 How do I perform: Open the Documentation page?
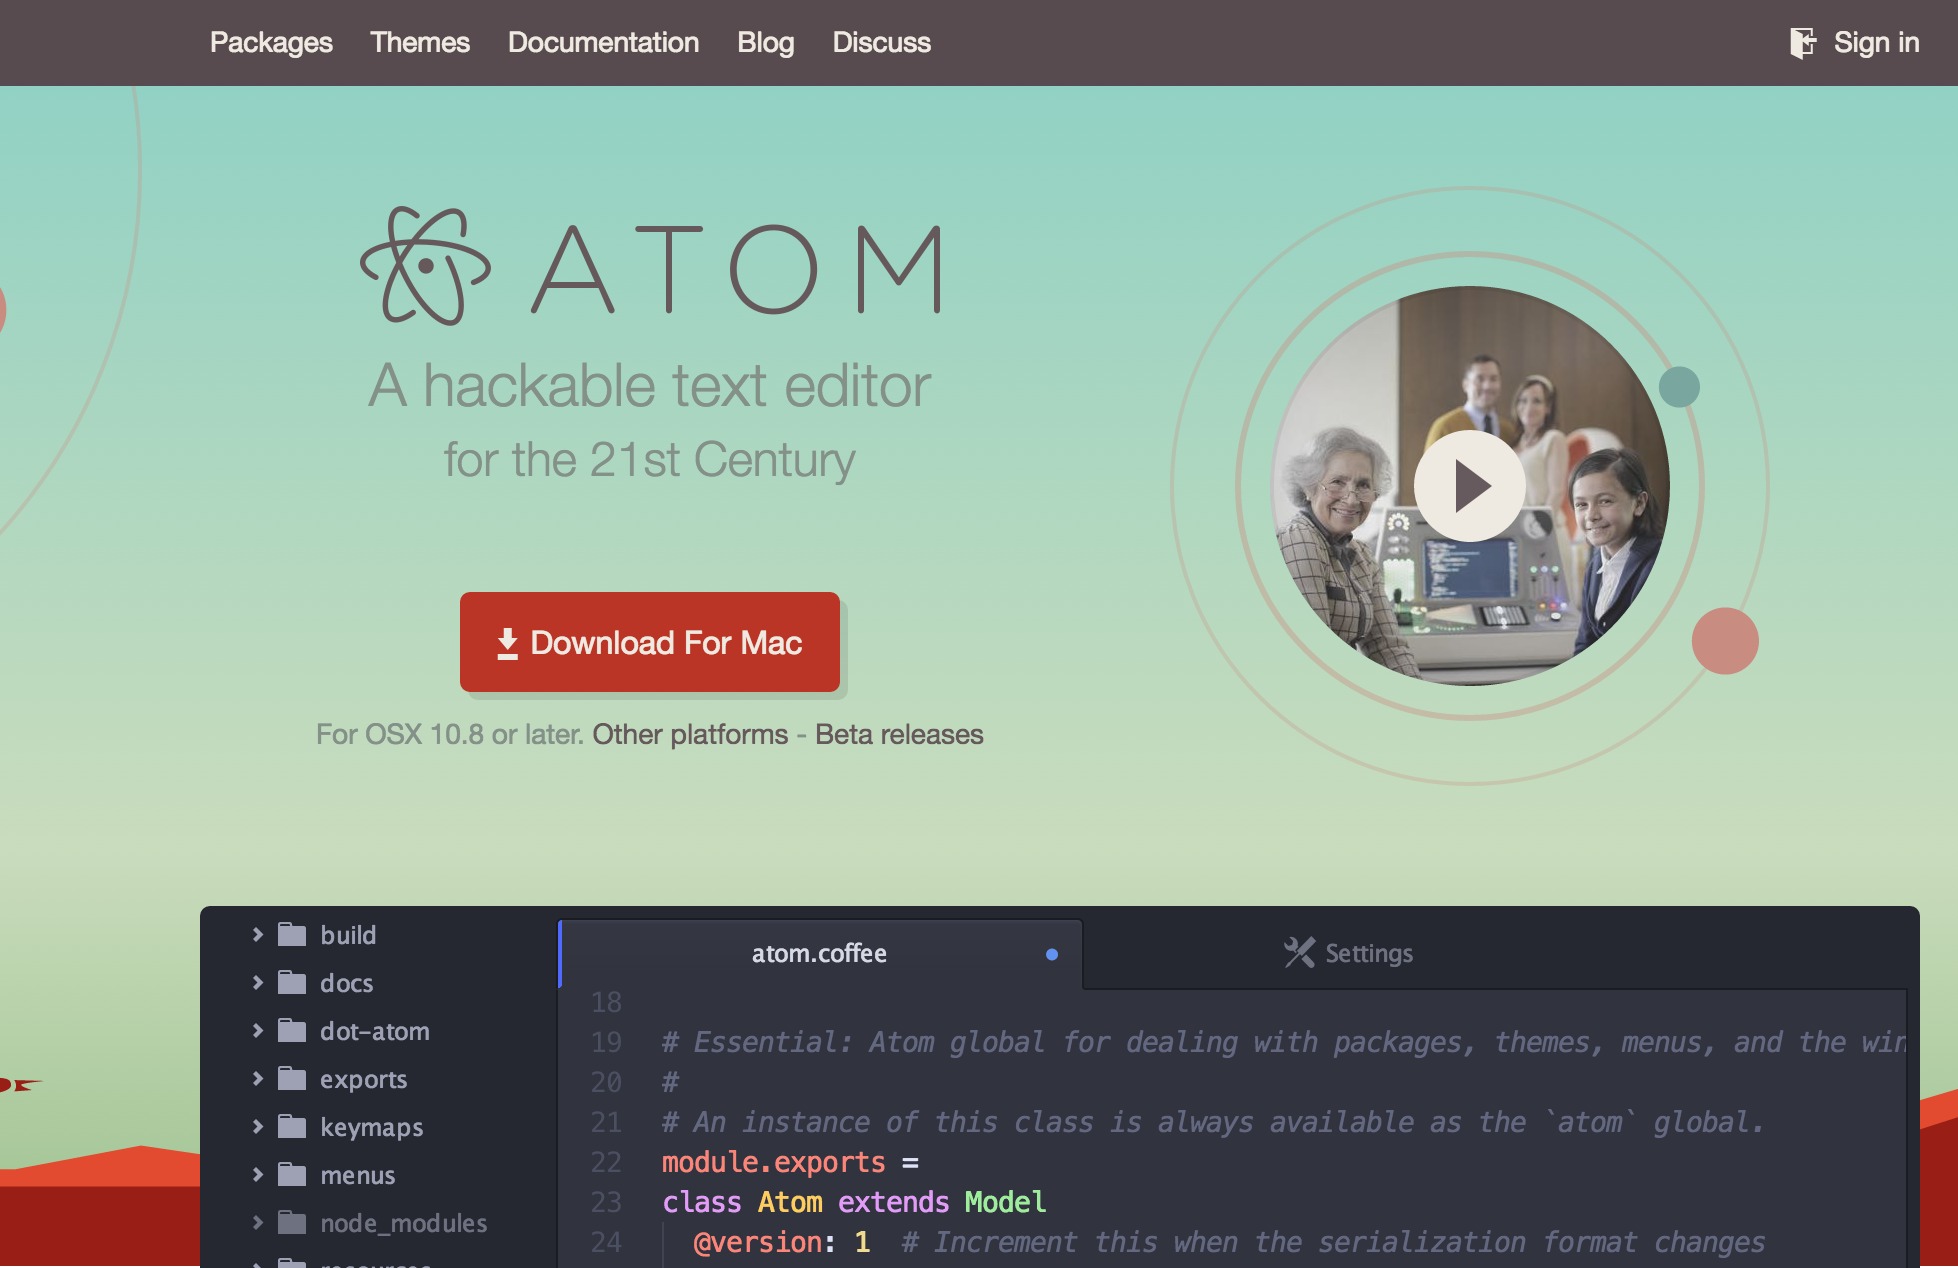tap(603, 42)
